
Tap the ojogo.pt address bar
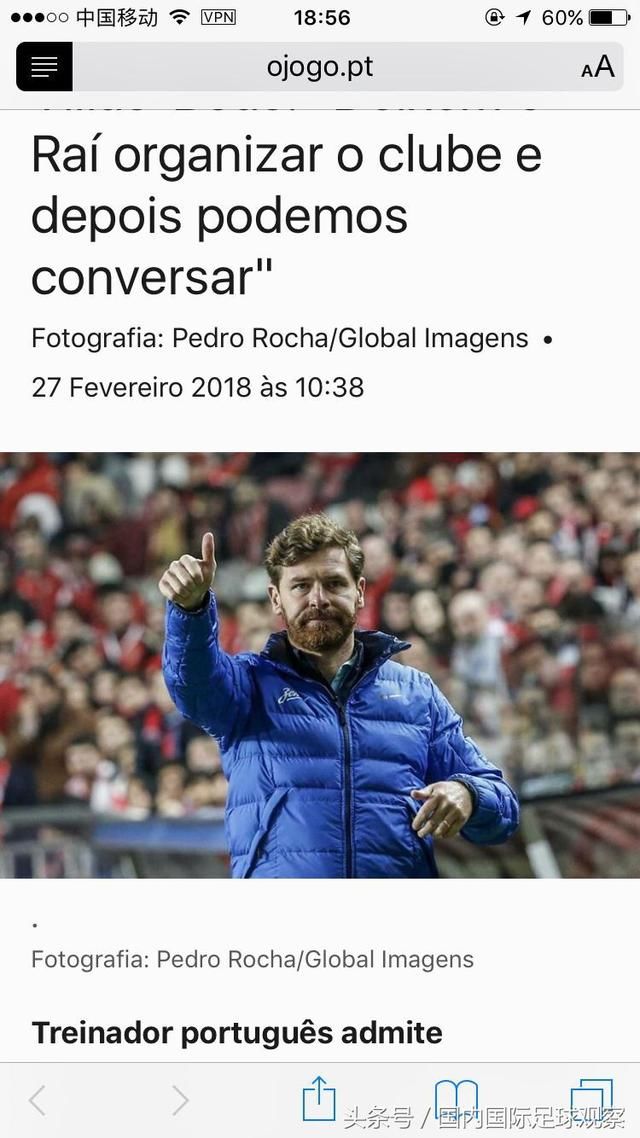pyautogui.click(x=320, y=67)
